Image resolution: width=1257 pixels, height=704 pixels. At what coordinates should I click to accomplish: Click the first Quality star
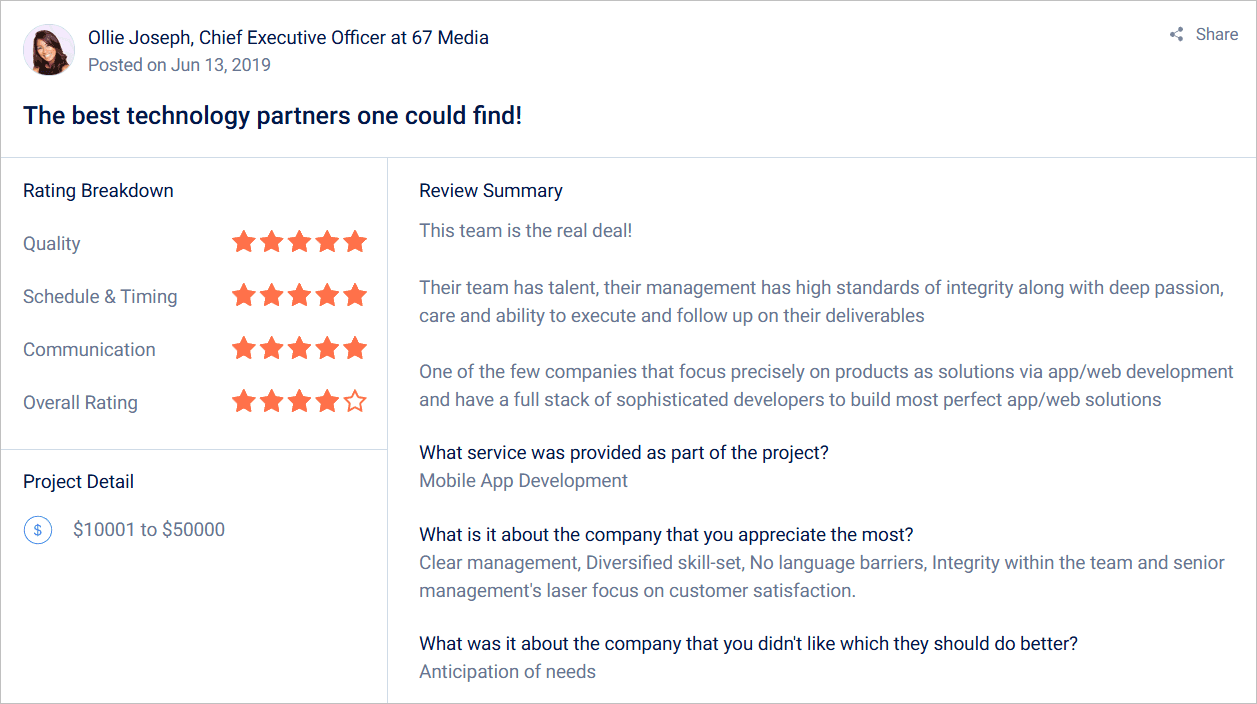(x=243, y=242)
